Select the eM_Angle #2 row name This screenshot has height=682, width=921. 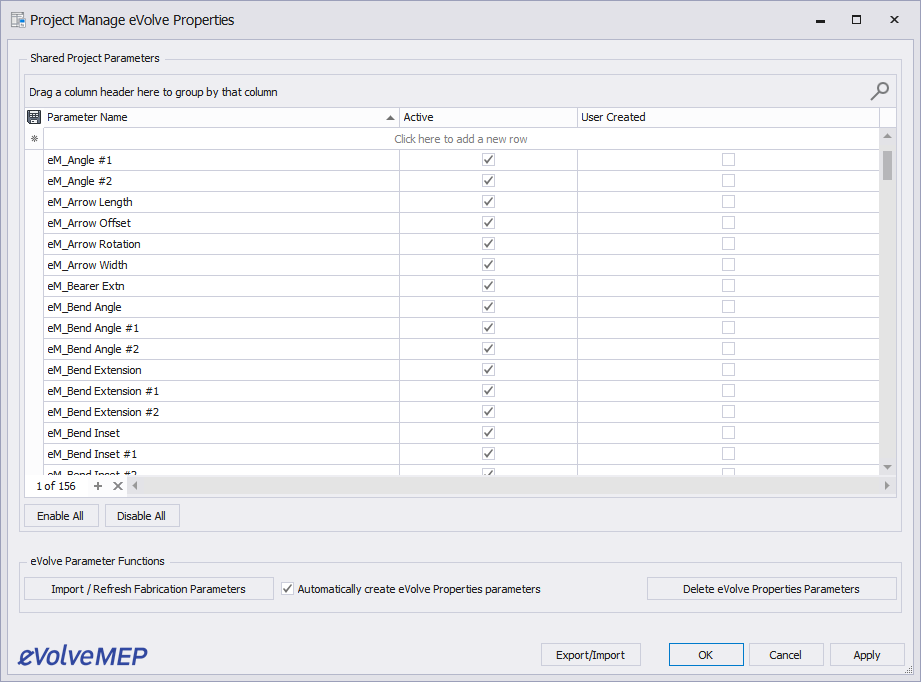pyautogui.click(x=80, y=181)
